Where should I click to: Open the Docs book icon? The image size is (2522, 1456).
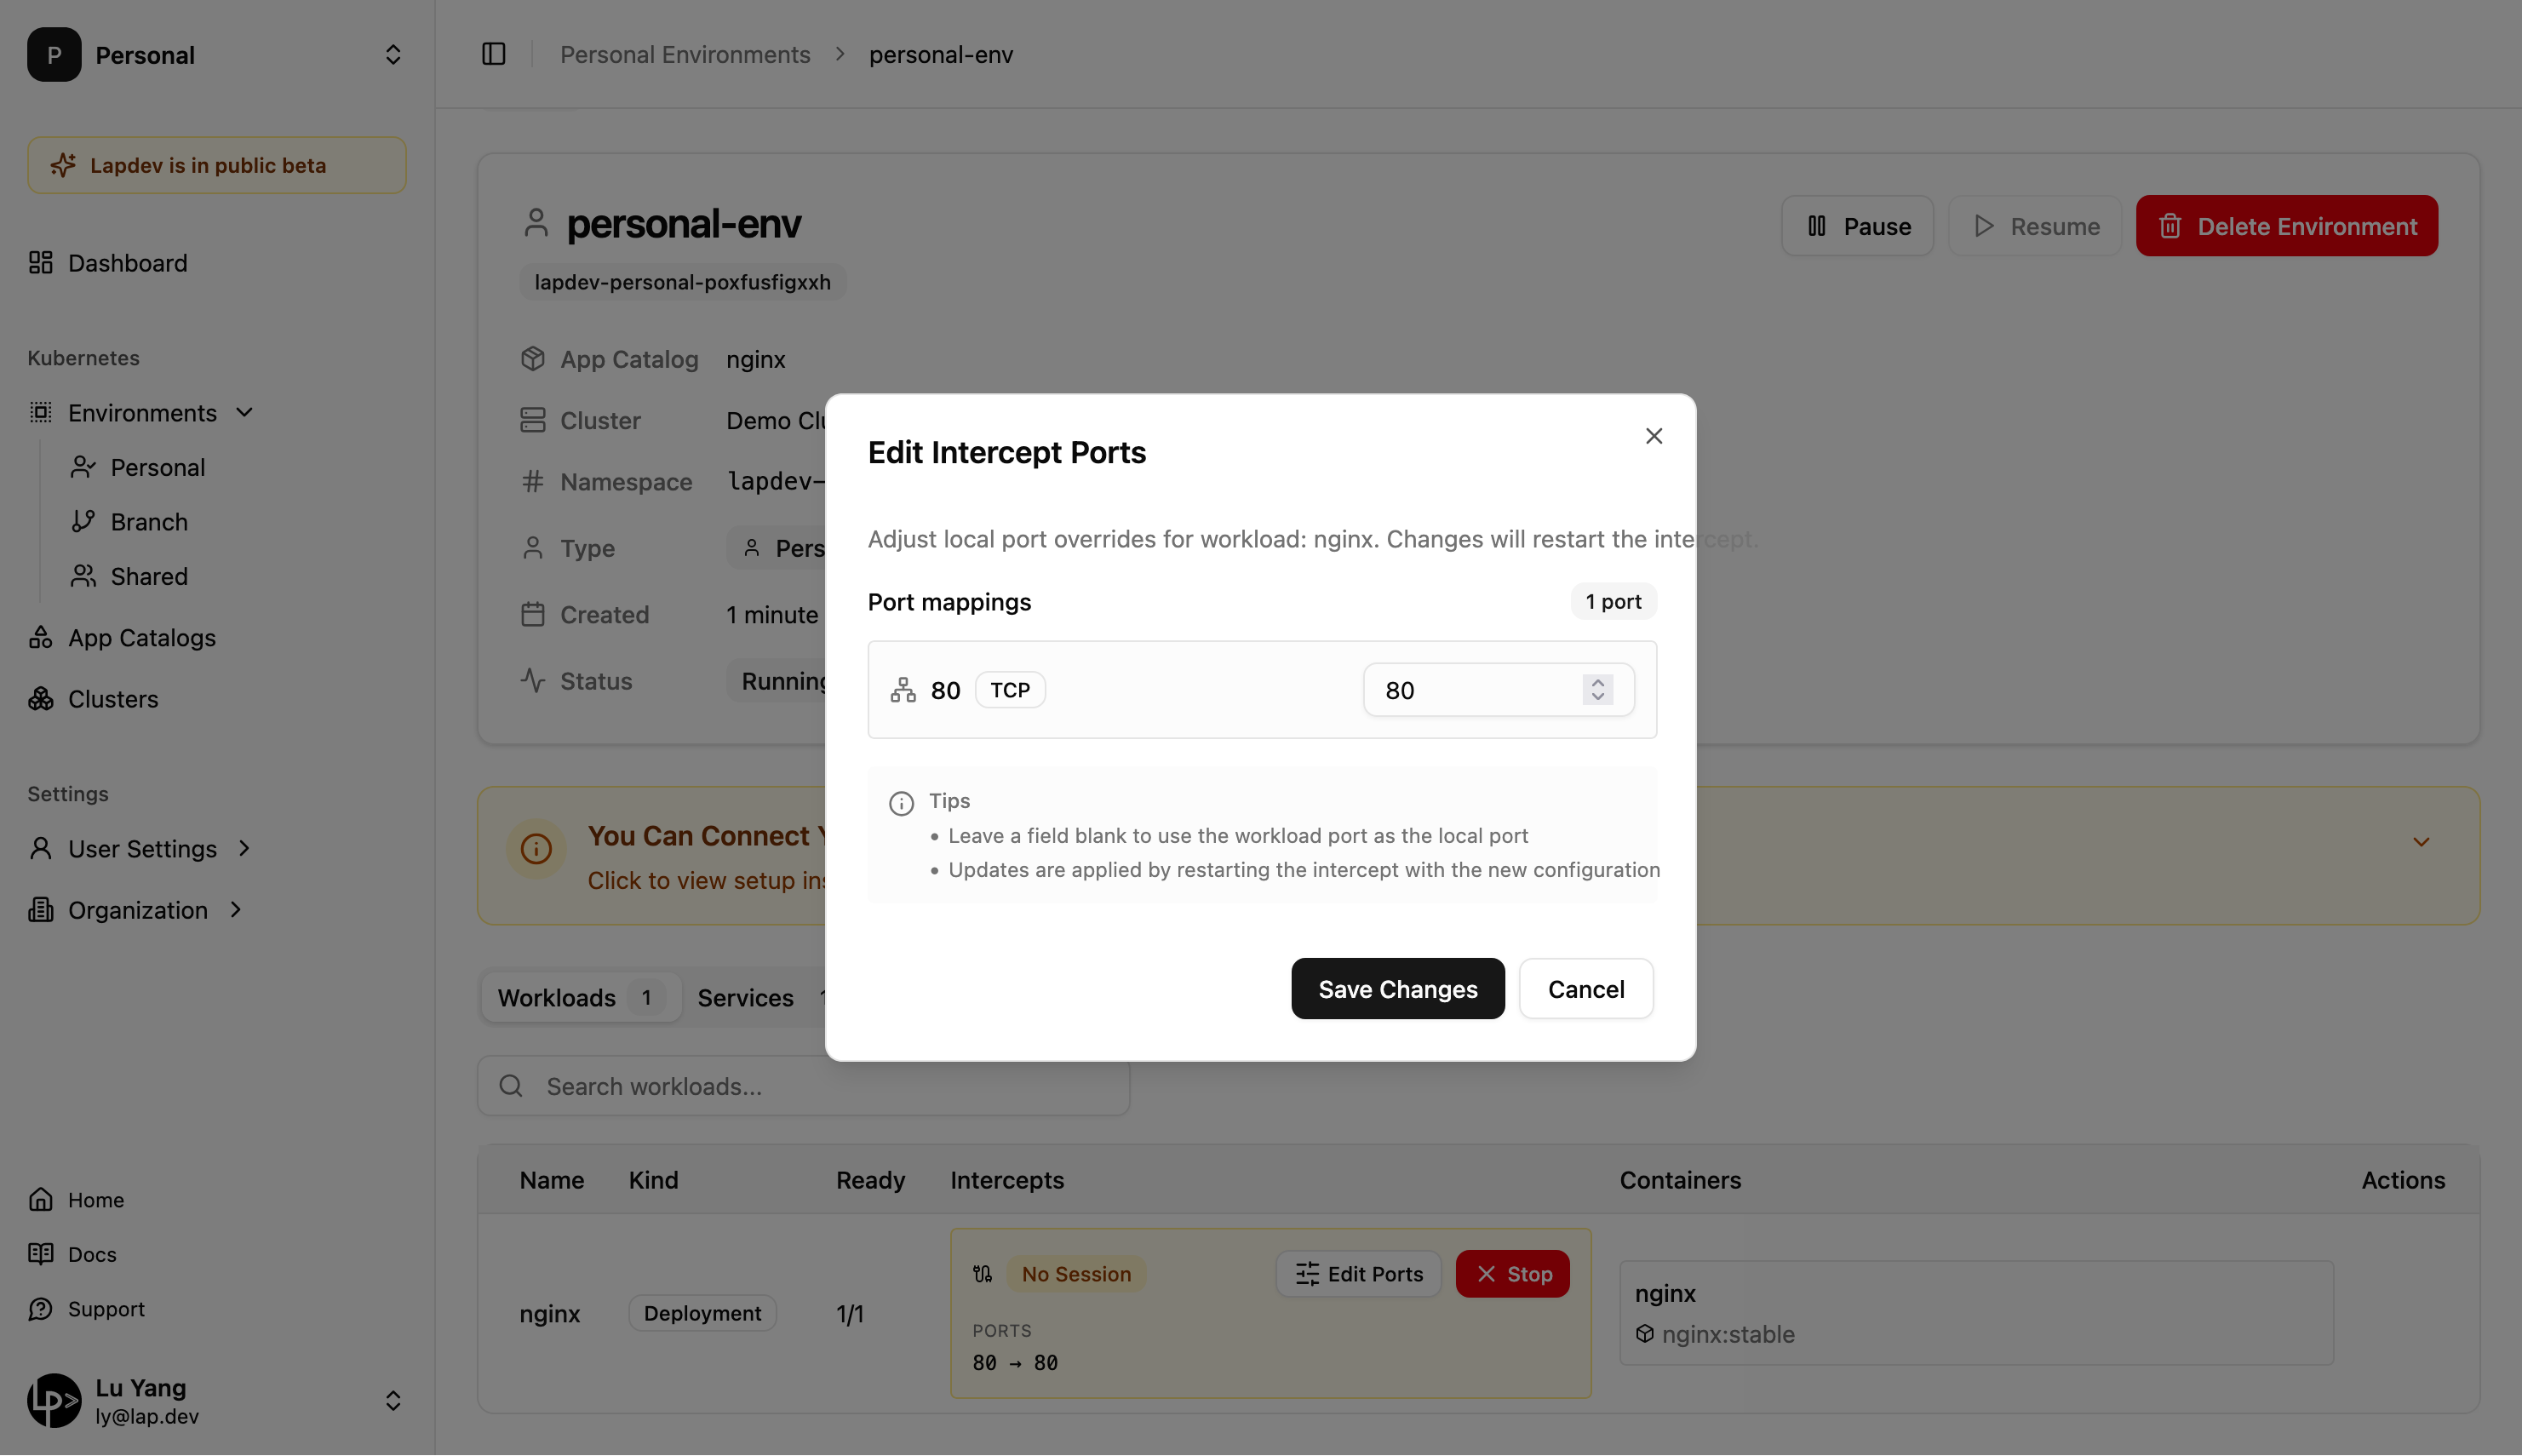tap(41, 1254)
